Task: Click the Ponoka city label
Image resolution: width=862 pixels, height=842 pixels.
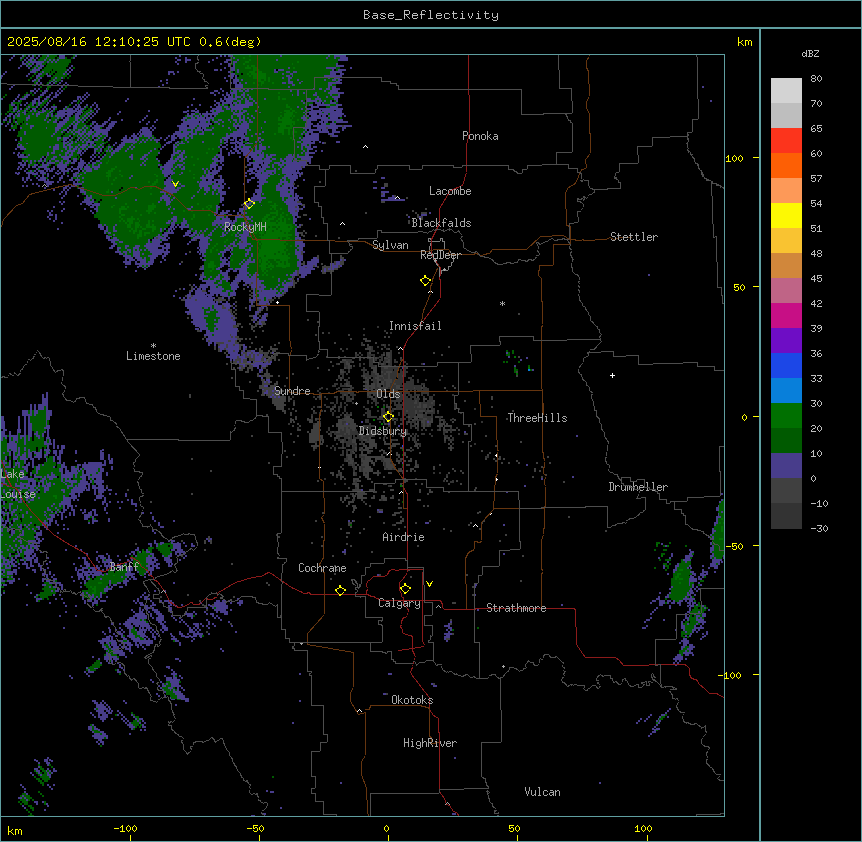Action: [x=480, y=136]
